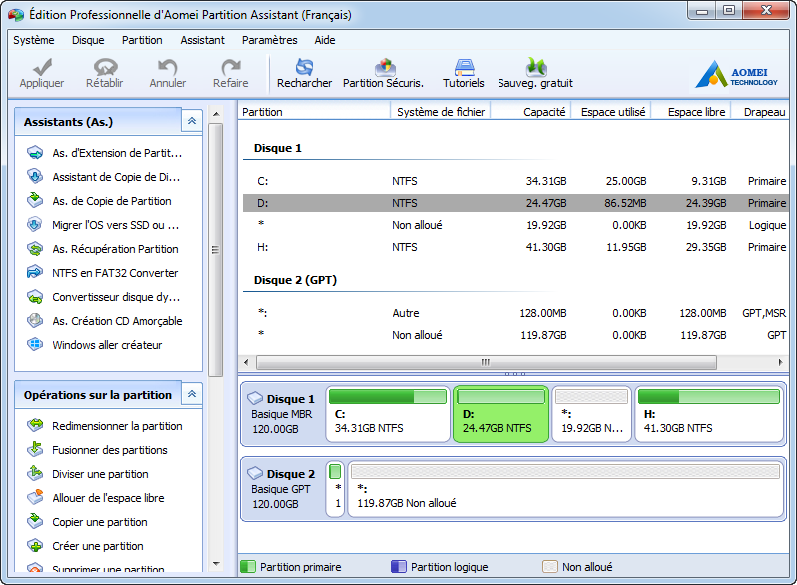Image resolution: width=797 pixels, height=585 pixels.
Task: Open the Paramètres menu
Action: [269, 40]
